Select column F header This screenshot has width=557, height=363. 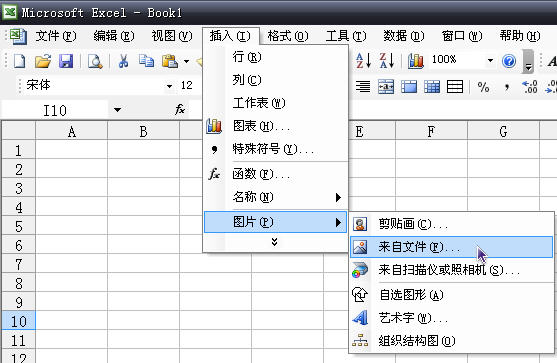tap(431, 131)
